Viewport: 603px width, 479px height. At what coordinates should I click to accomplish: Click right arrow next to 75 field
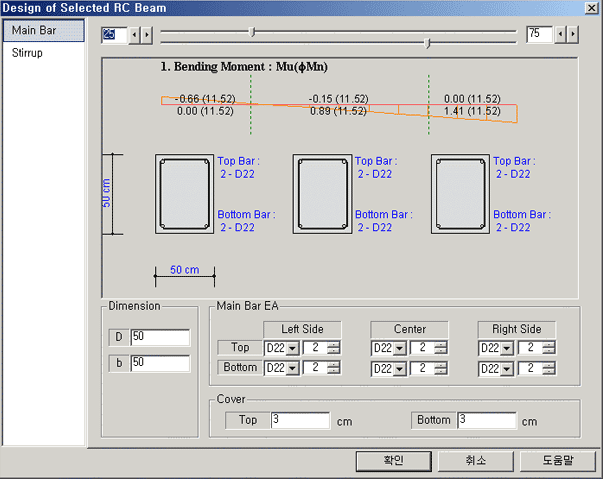(573, 34)
